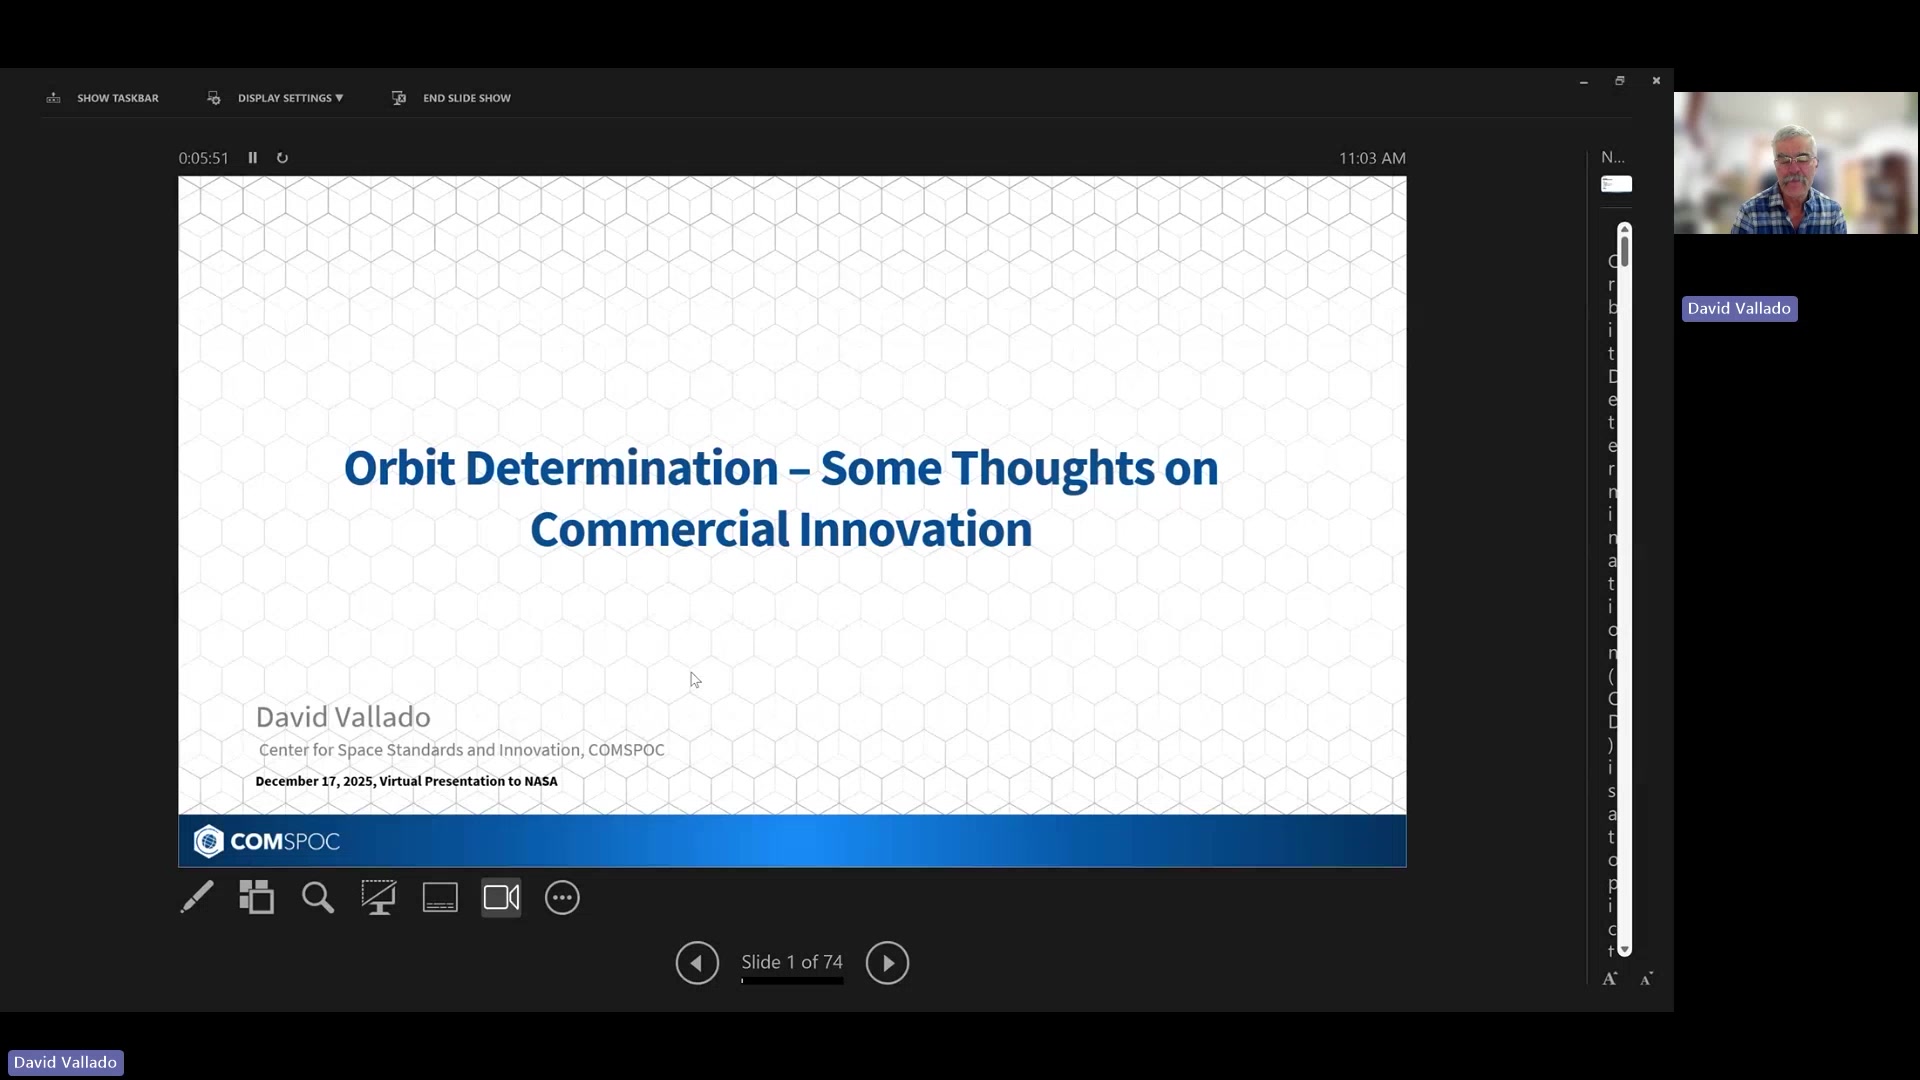Click the notes scrollbar up arrow
This screenshot has width=1920, height=1080.
point(1625,229)
